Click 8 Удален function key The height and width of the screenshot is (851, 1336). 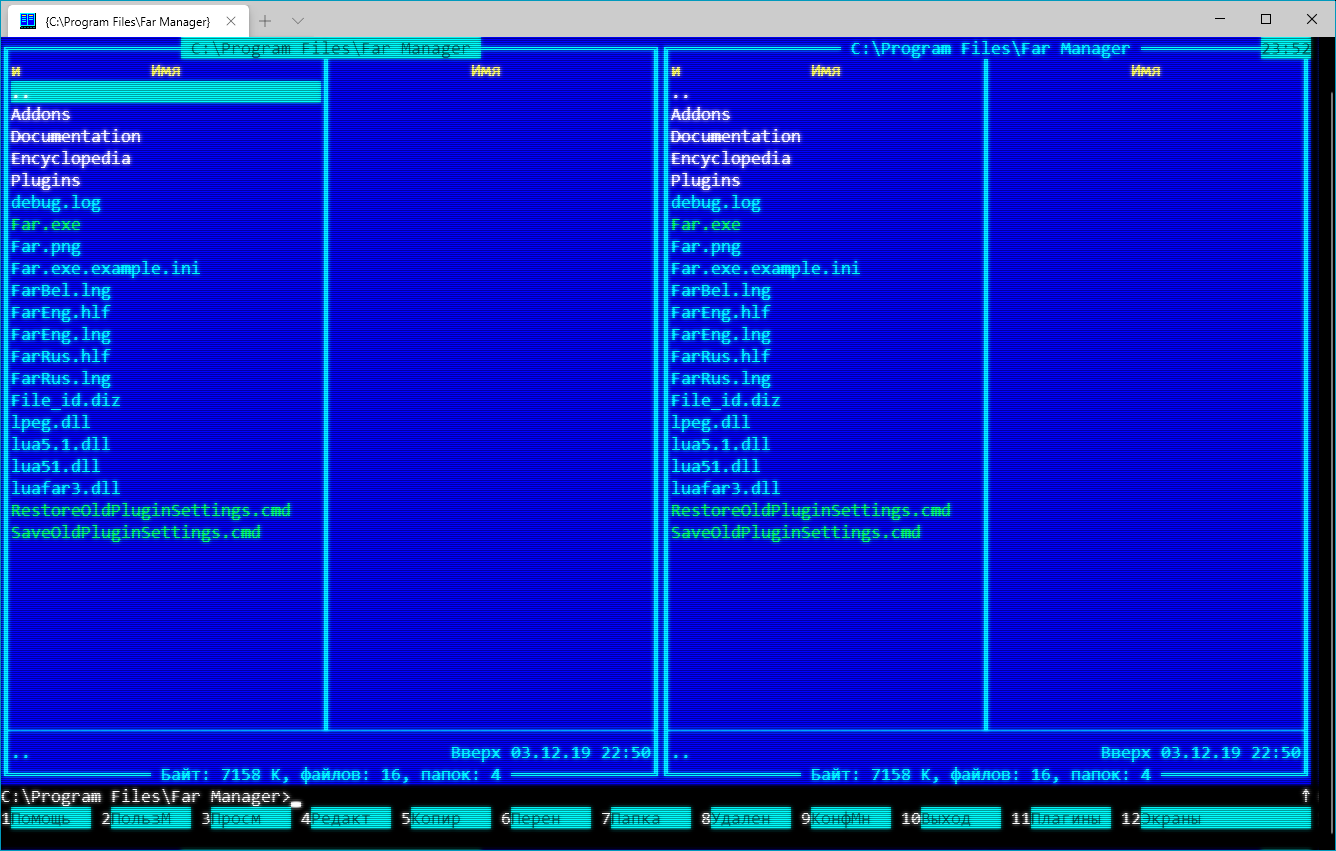[x=745, y=819]
